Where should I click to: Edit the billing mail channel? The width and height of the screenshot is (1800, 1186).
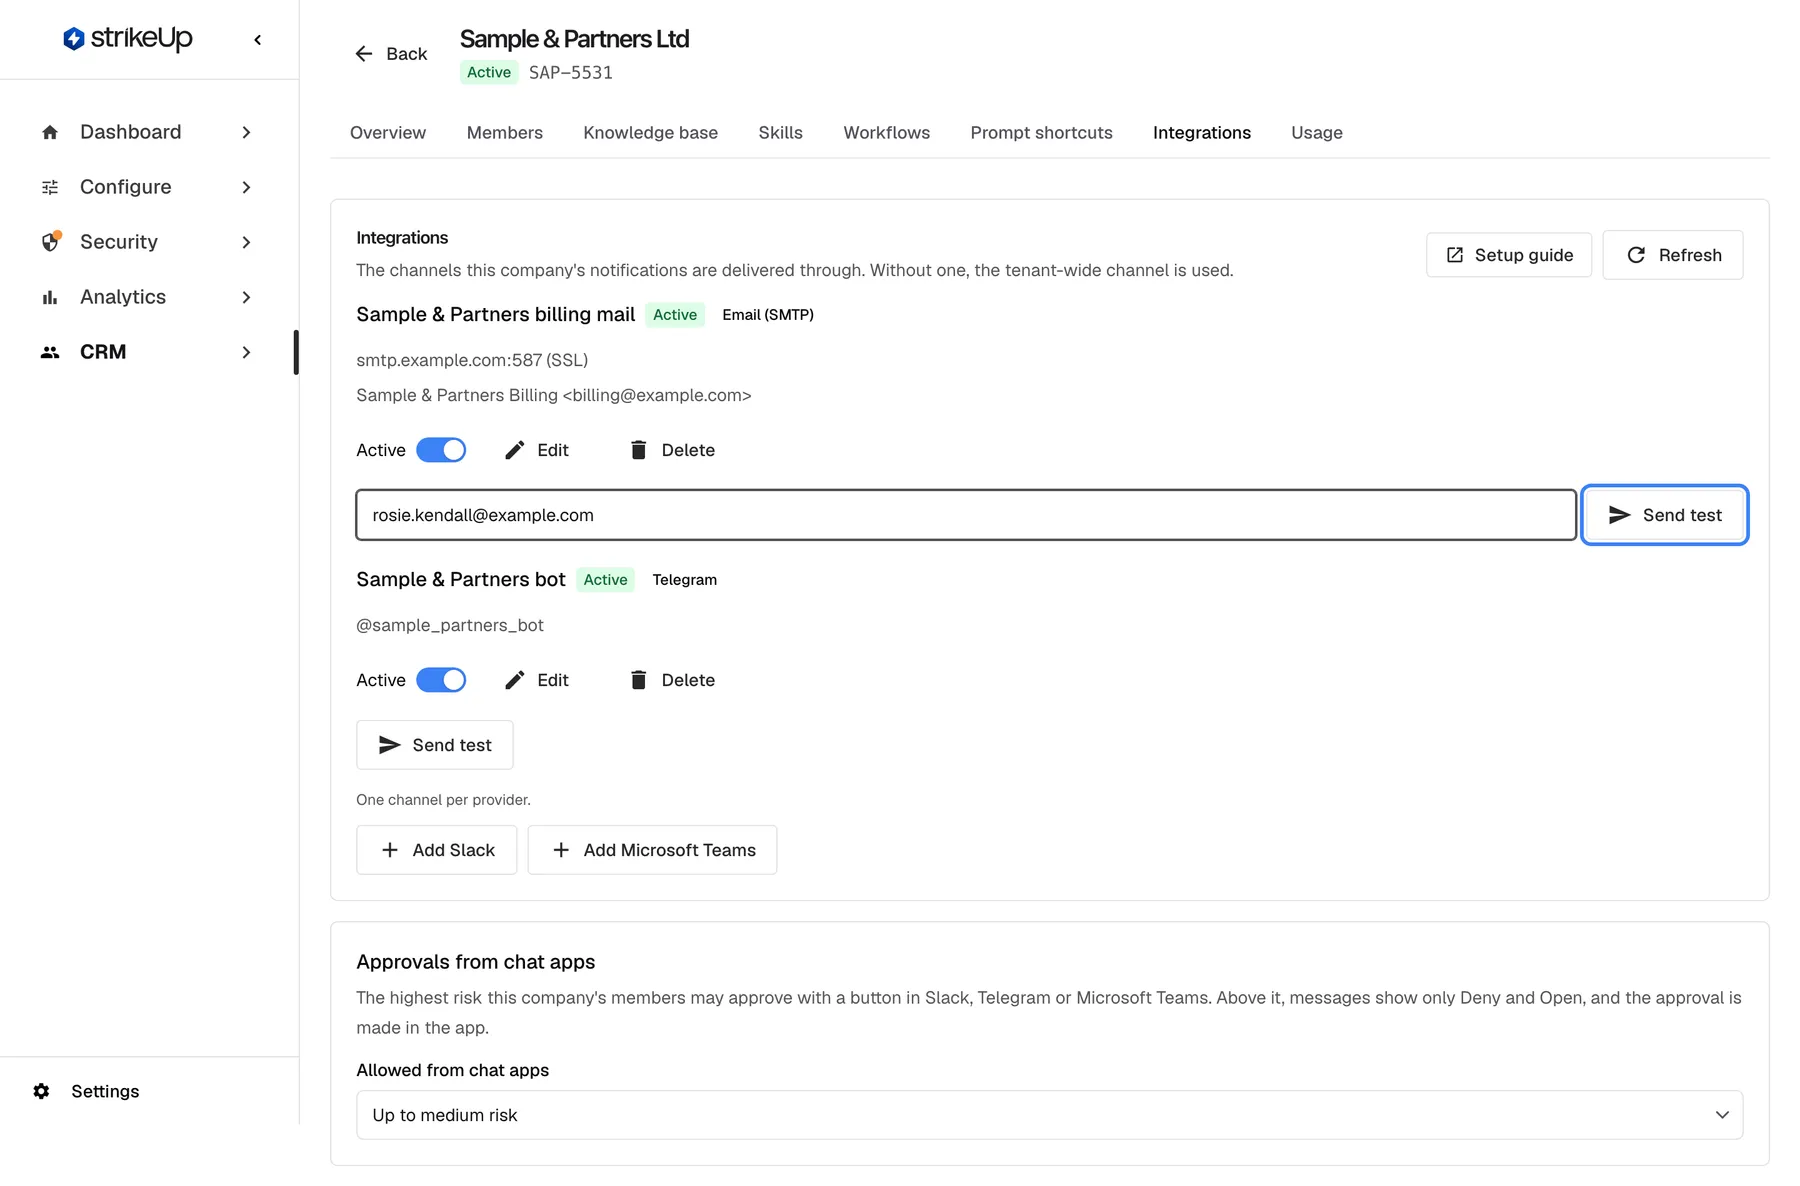(x=537, y=450)
